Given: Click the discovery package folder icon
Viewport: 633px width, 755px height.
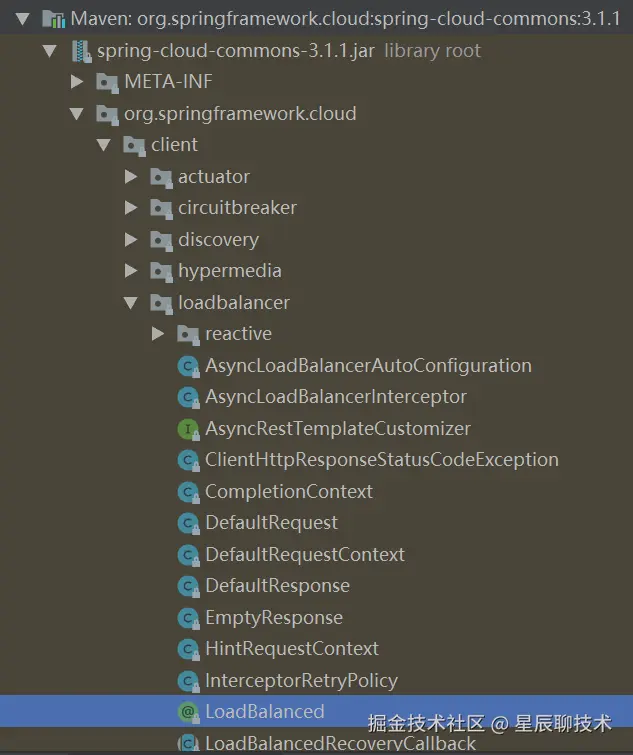Looking at the screenshot, I should click(x=161, y=241).
